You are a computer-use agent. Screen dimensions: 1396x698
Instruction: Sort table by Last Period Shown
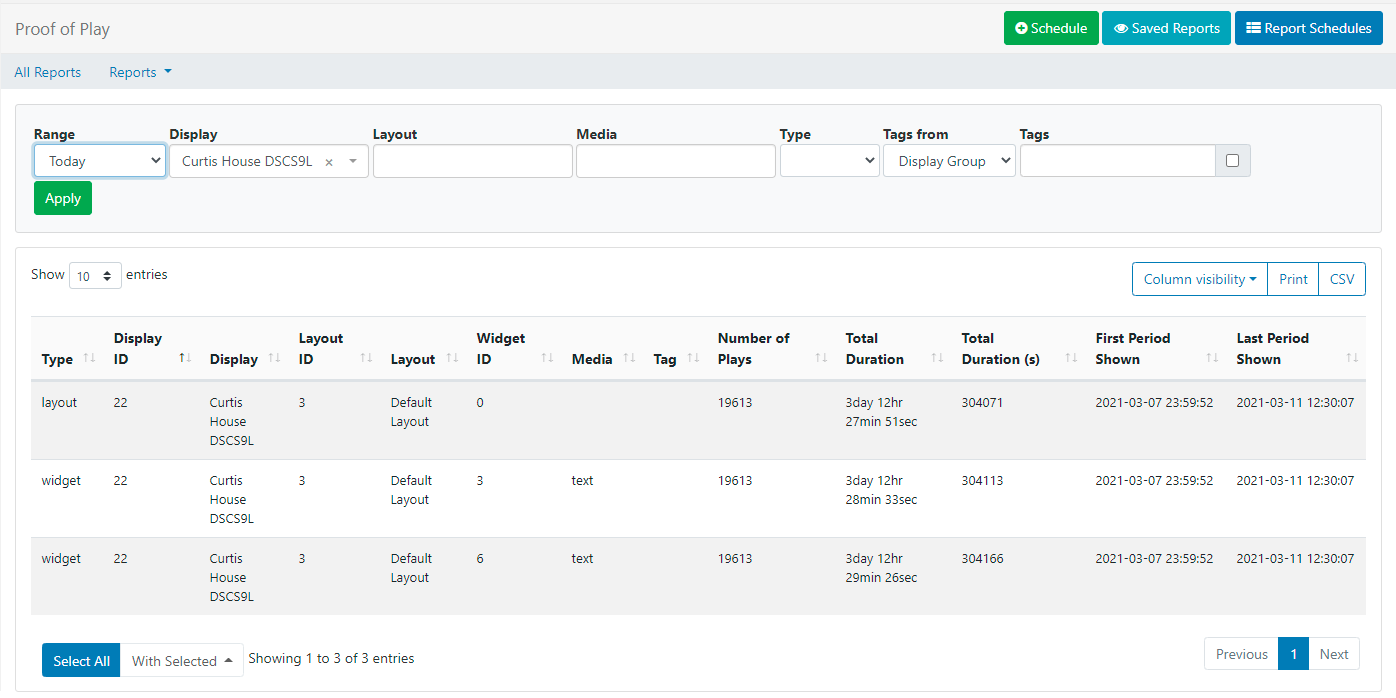[x=1296, y=348]
